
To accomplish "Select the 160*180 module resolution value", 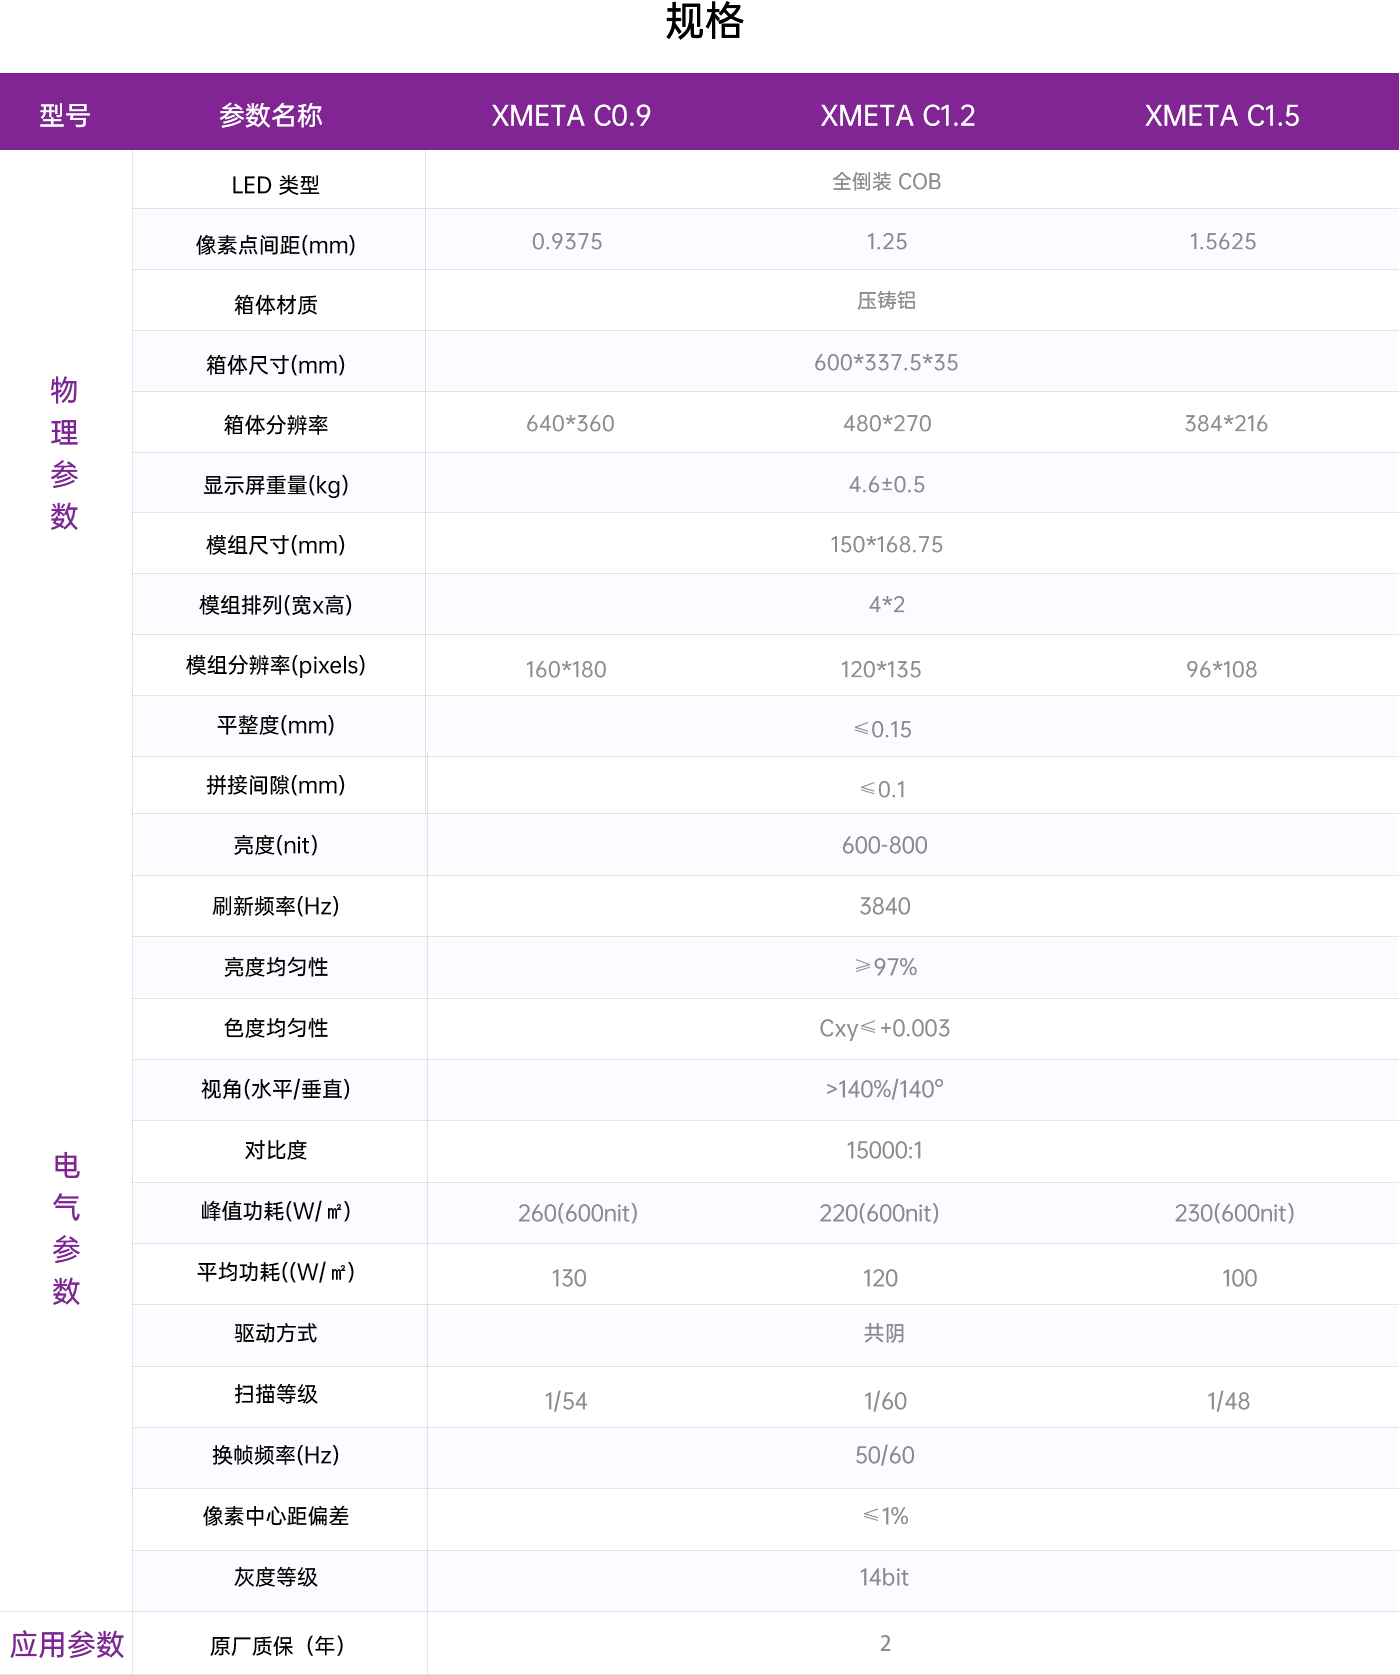I will [566, 670].
